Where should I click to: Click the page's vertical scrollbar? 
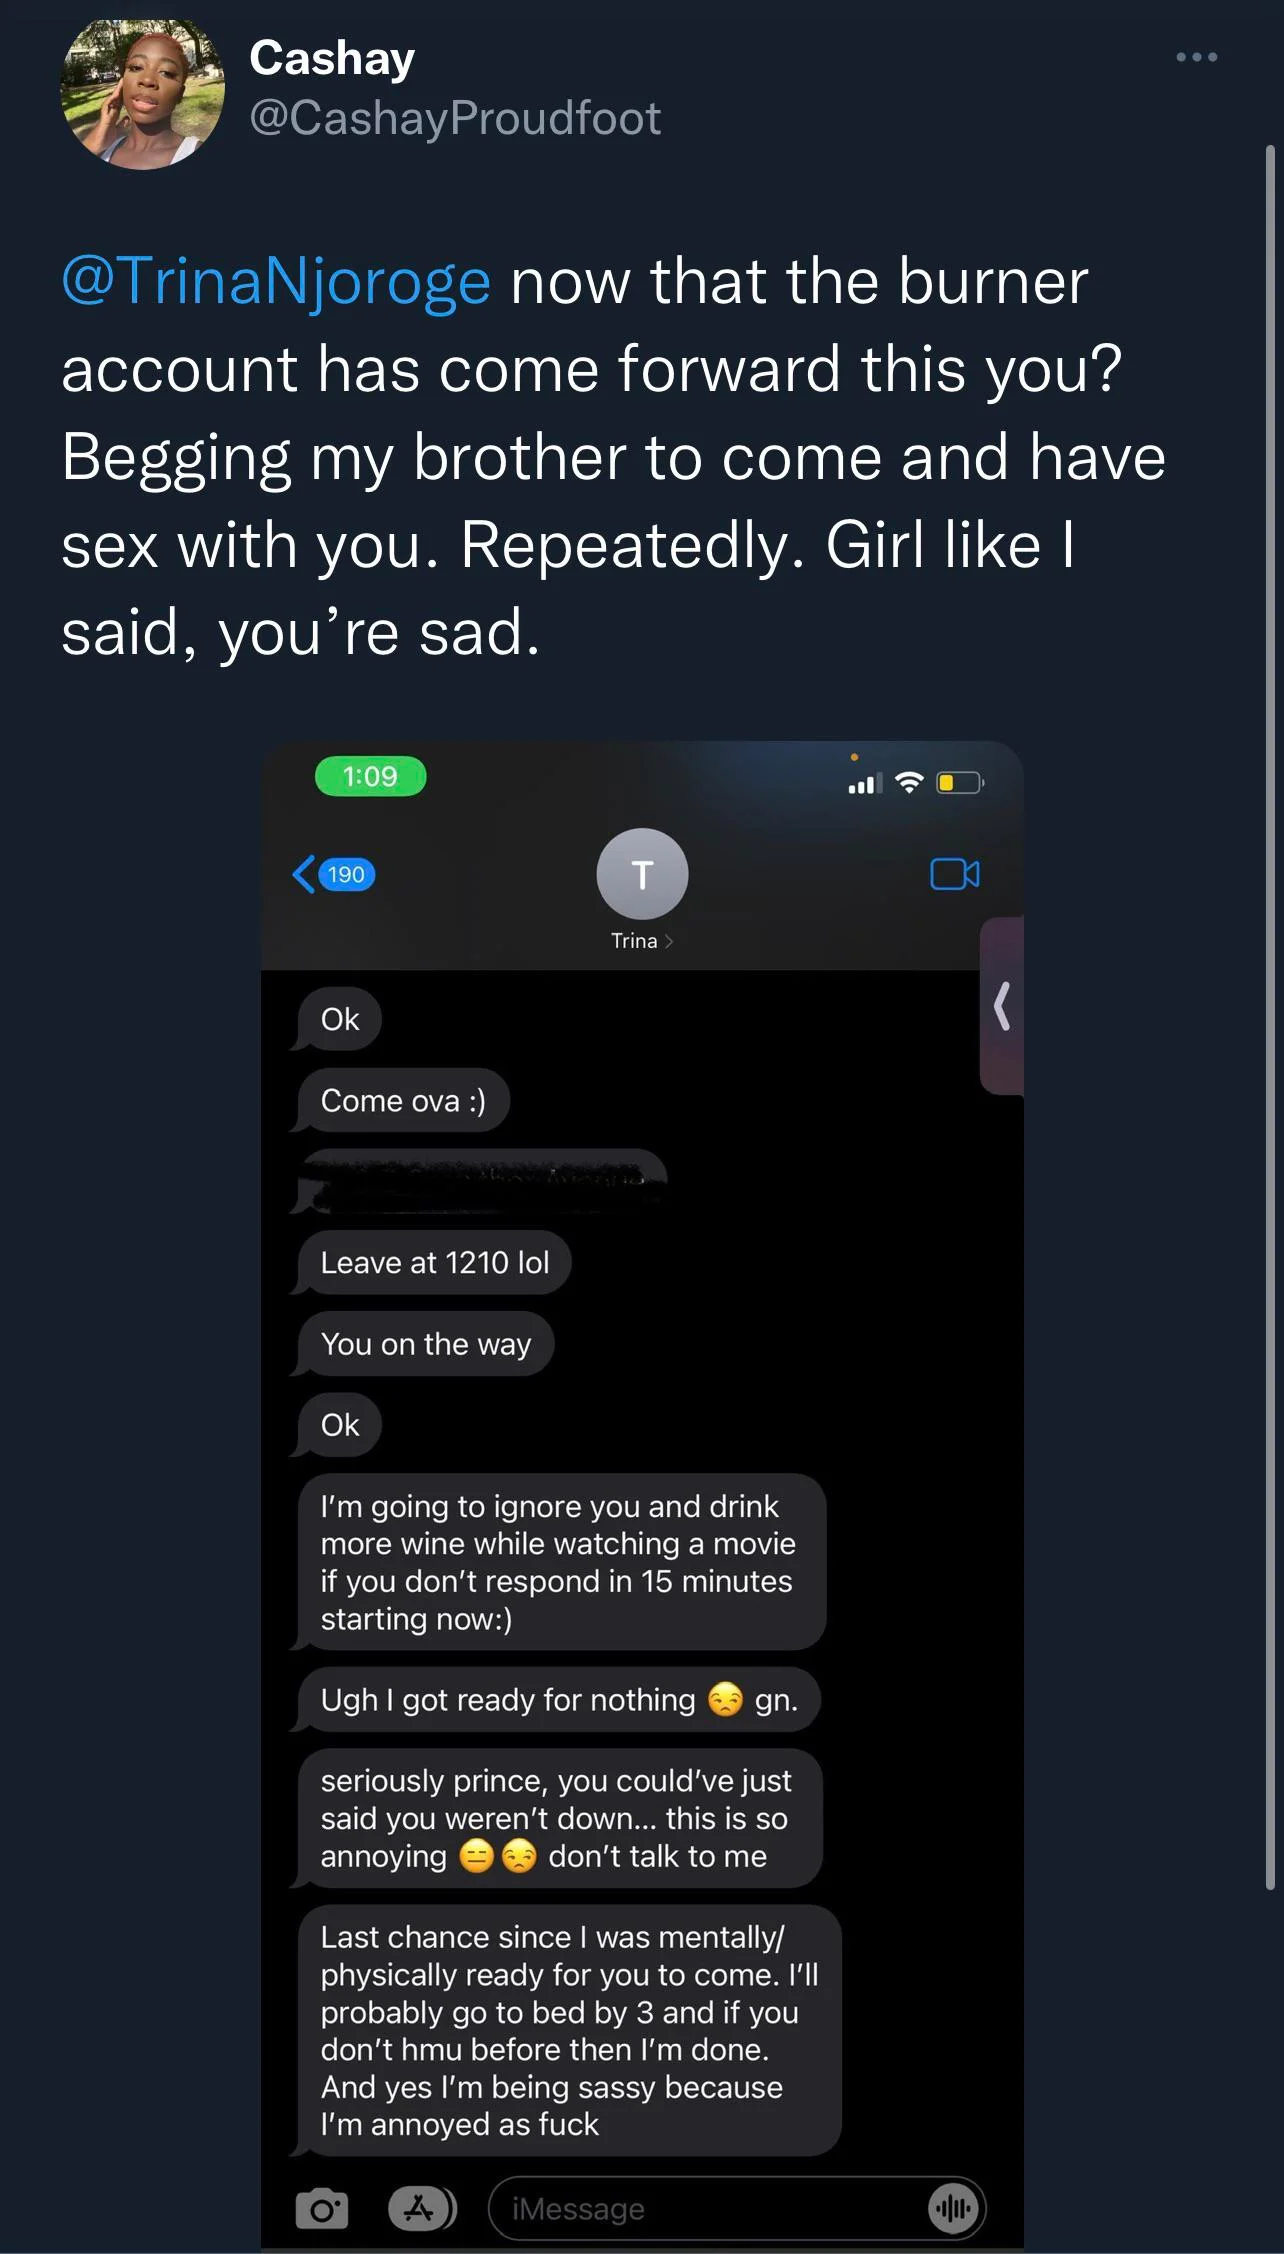click(x=1270, y=1017)
